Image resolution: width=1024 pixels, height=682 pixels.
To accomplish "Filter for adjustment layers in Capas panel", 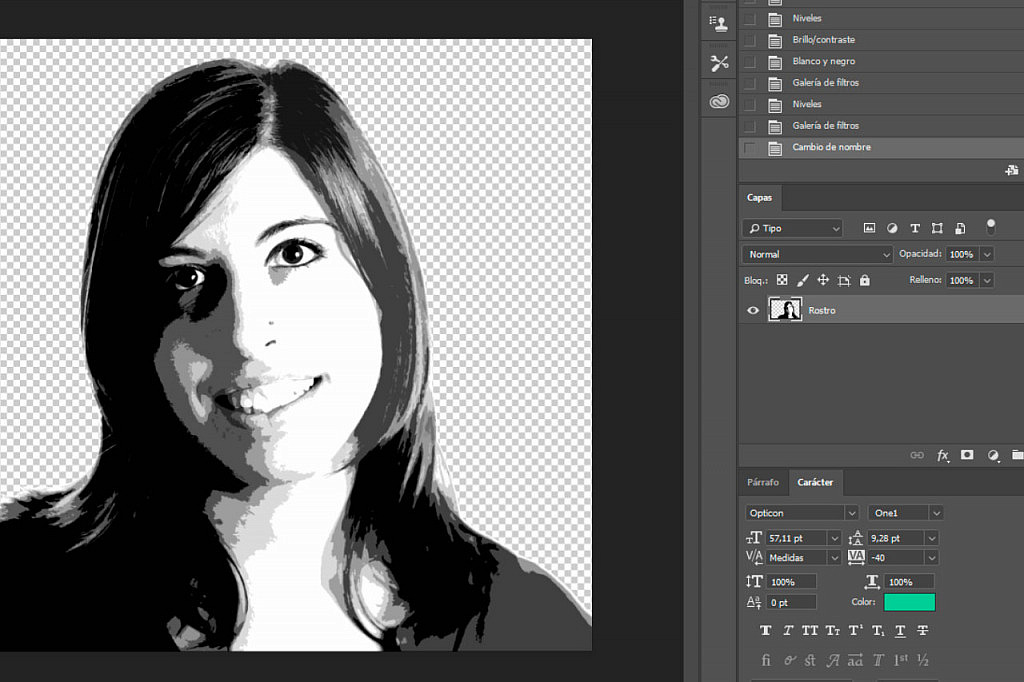I will tap(891, 228).
